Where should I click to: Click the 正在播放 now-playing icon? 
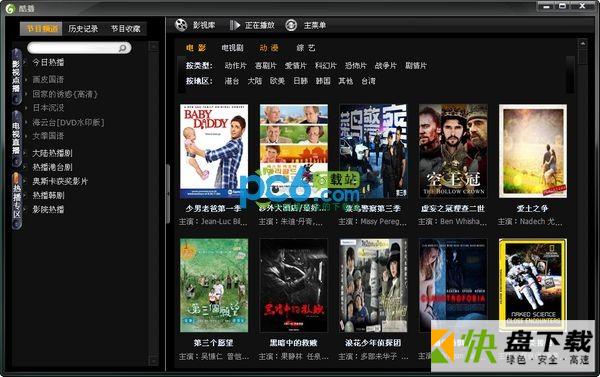pyautogui.click(x=235, y=25)
